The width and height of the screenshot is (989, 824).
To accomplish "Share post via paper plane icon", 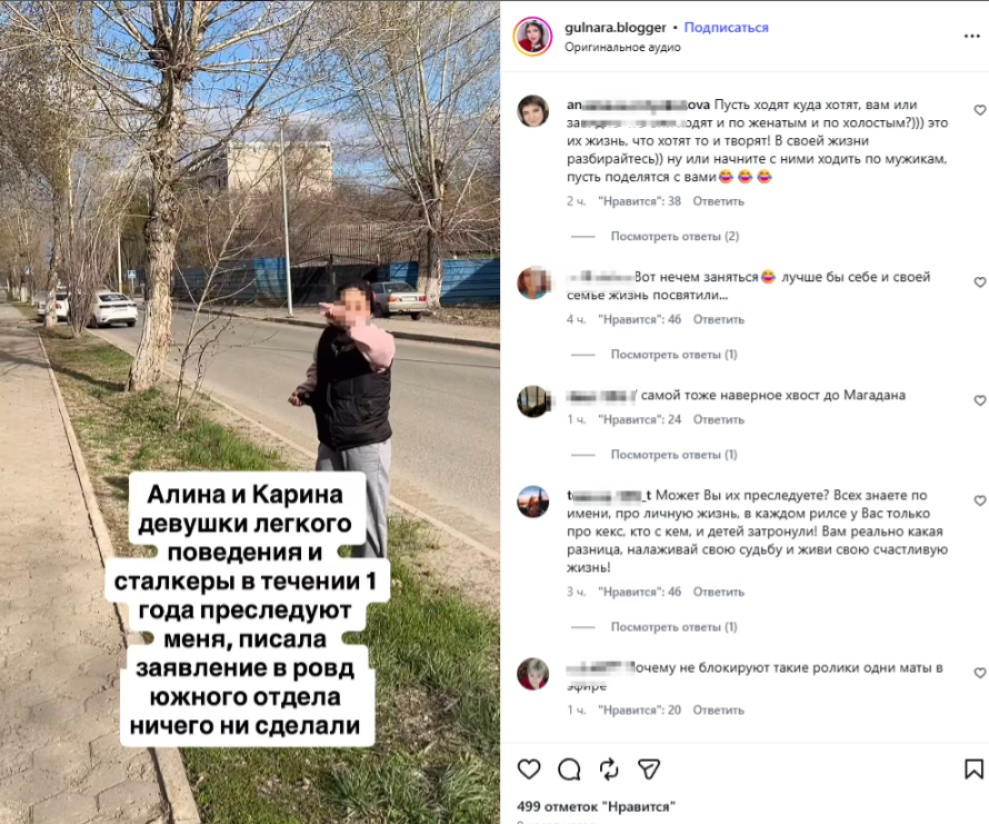I will tap(649, 769).
